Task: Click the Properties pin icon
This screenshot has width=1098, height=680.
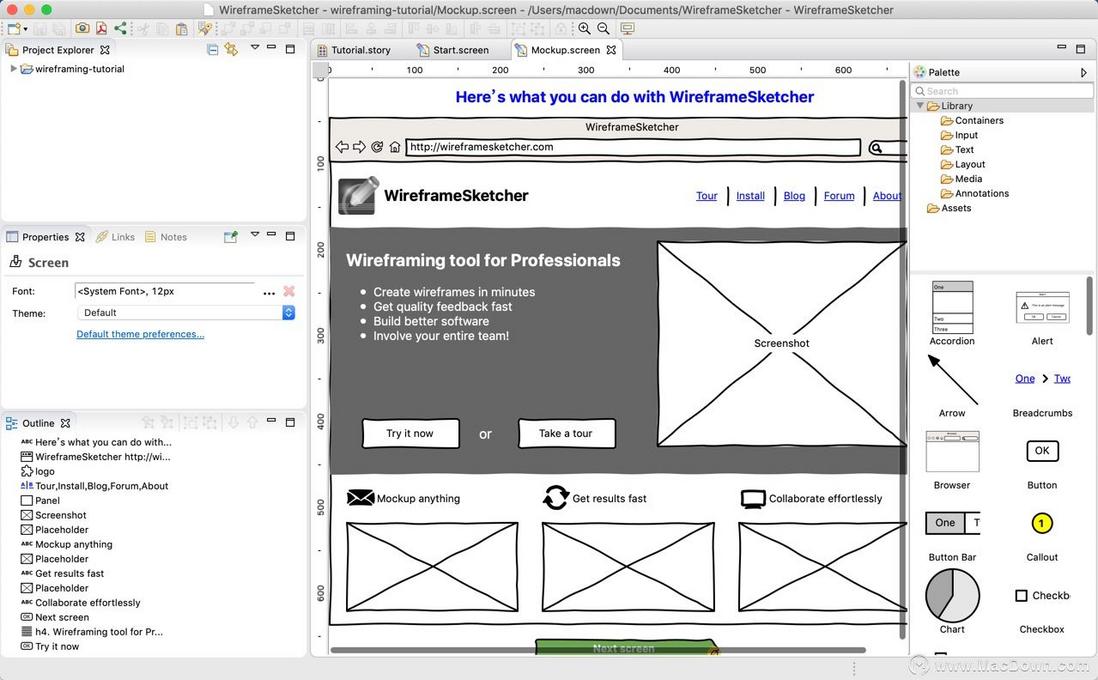Action: (230, 237)
